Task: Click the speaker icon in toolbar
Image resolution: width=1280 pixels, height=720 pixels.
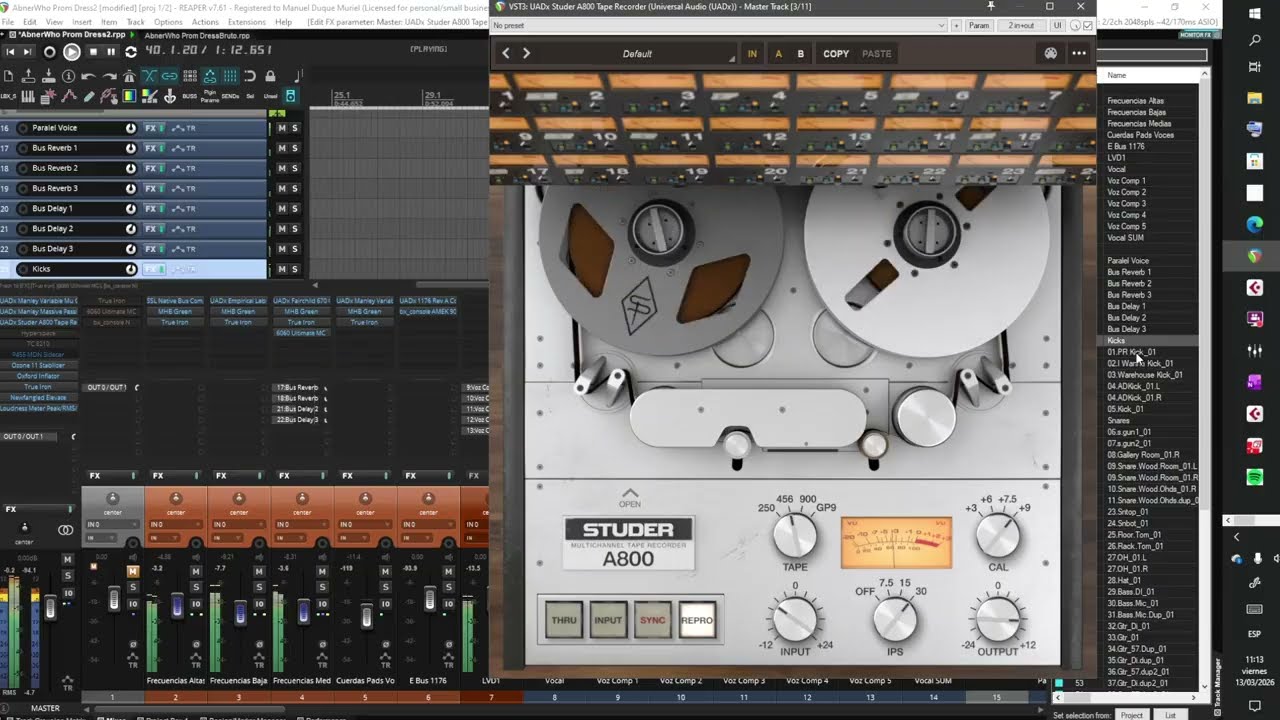Action: [x=290, y=96]
